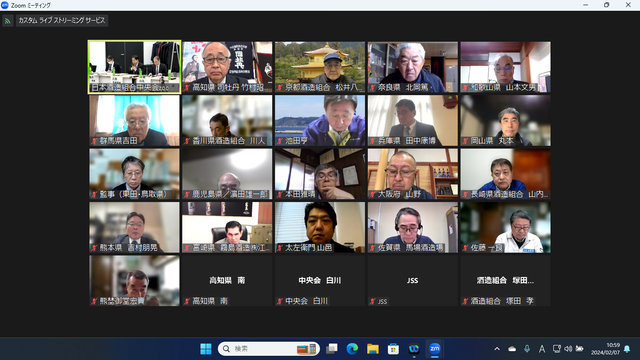Screen dimensions: 640x360
Task: Click muted mic icon on 高知県 司牡丹 tile
Action: 187,88
